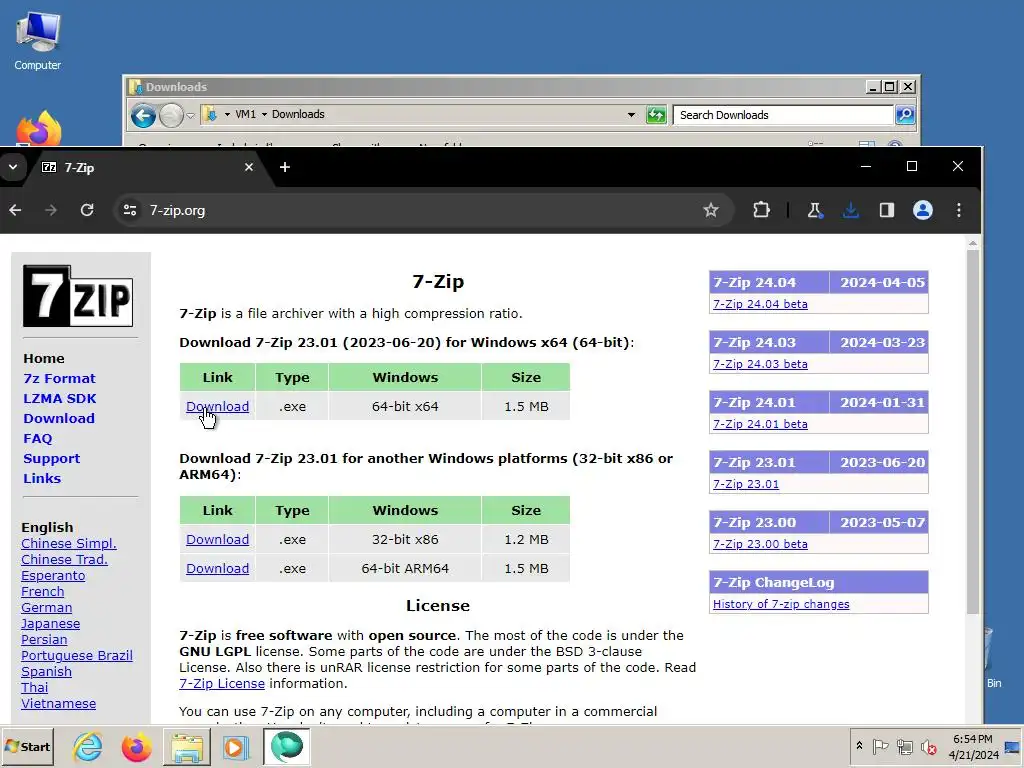The height and width of the screenshot is (768, 1024).
Task: Expand VM1 breadcrumb arrow in Explorer
Action: coord(264,114)
